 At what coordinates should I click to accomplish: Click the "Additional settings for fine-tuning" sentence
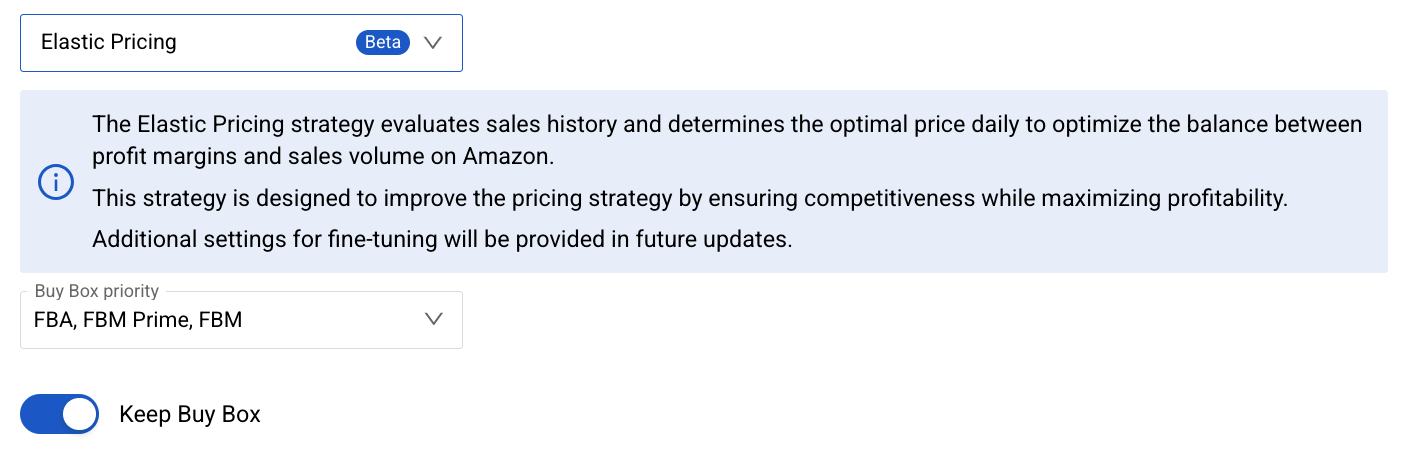[442, 240]
